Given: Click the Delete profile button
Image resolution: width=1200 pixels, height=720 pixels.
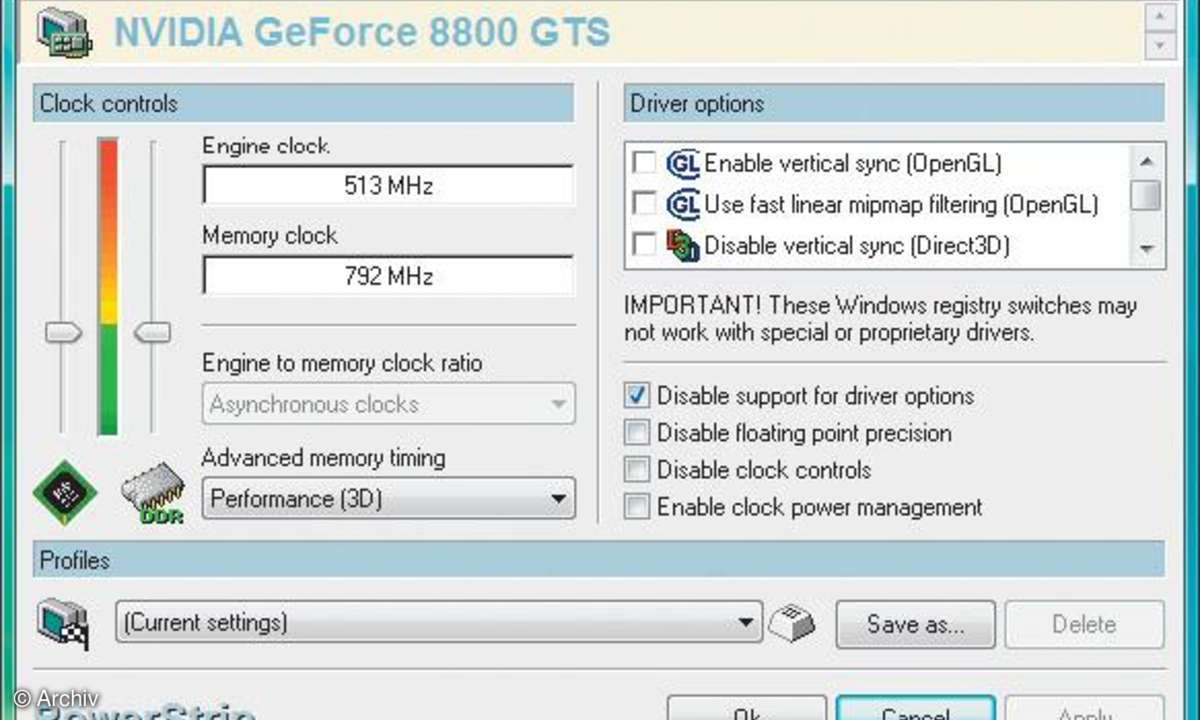Looking at the screenshot, I should click(x=1084, y=624).
